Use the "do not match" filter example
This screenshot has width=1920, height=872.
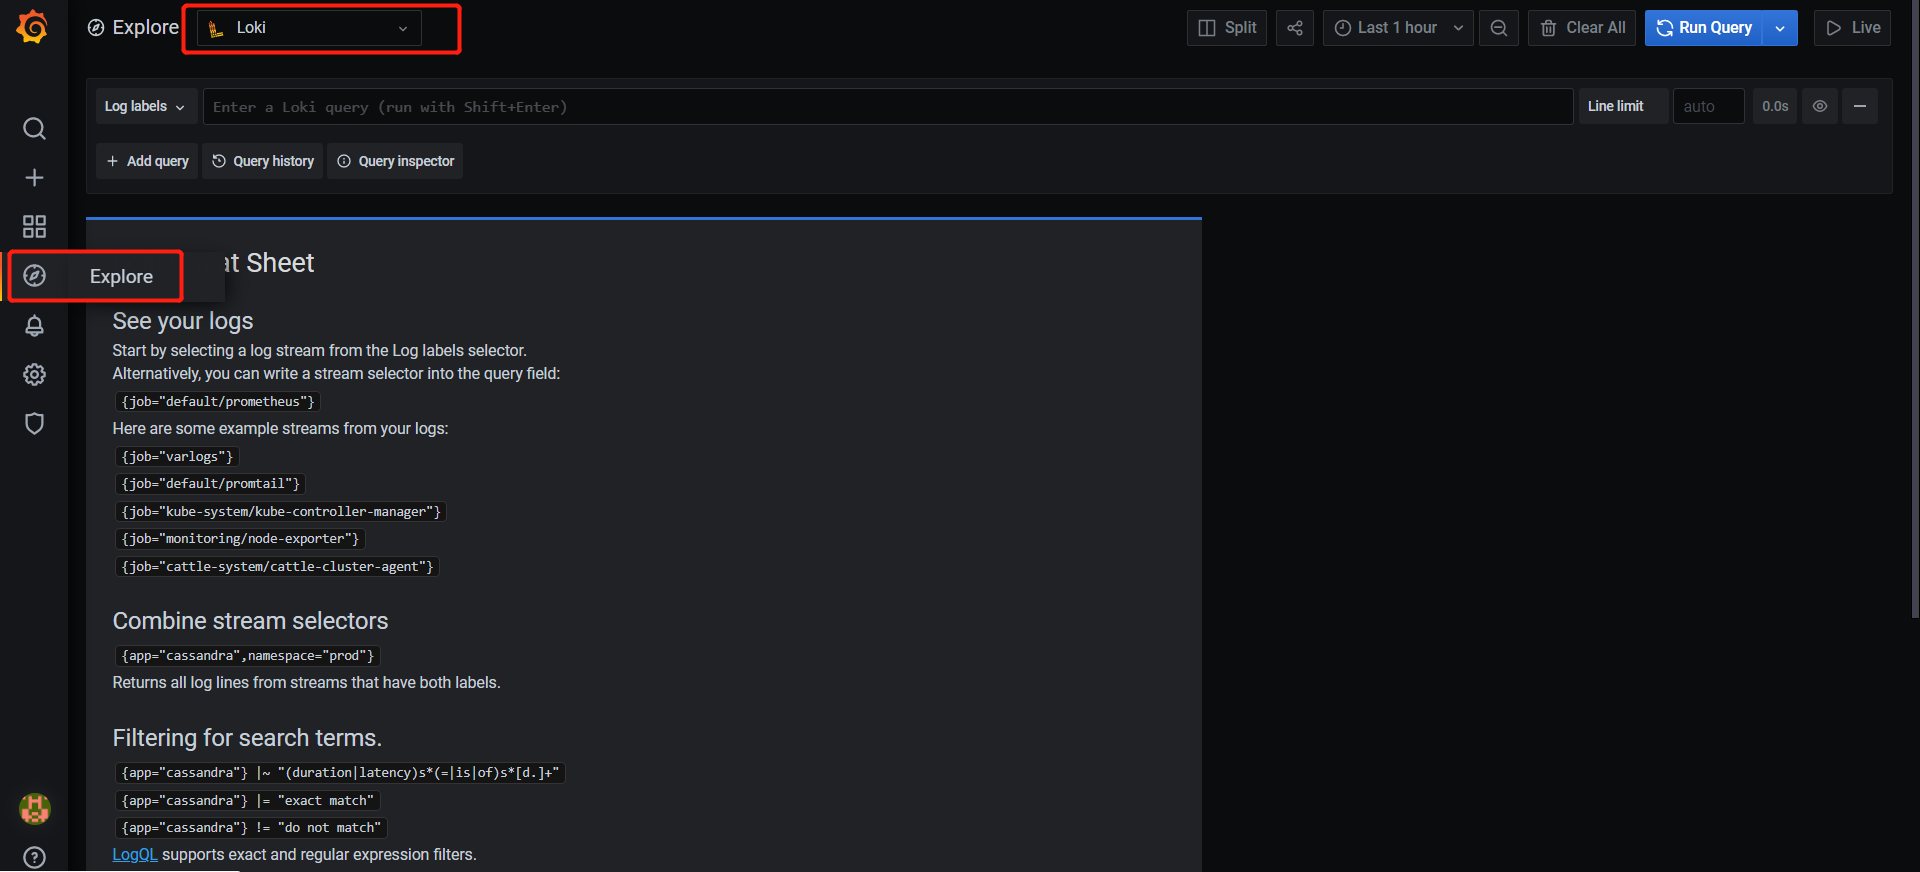coord(251,828)
